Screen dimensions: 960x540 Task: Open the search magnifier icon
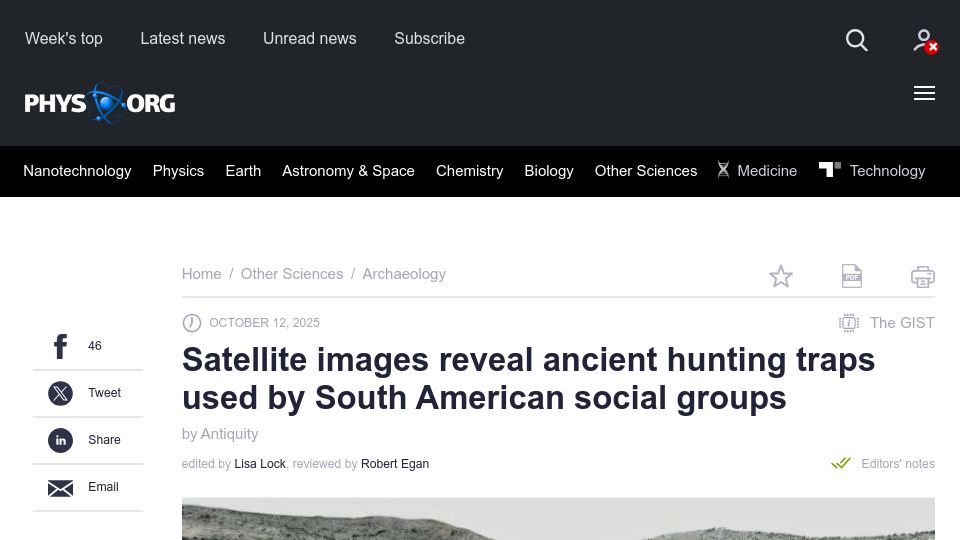pyautogui.click(x=857, y=40)
